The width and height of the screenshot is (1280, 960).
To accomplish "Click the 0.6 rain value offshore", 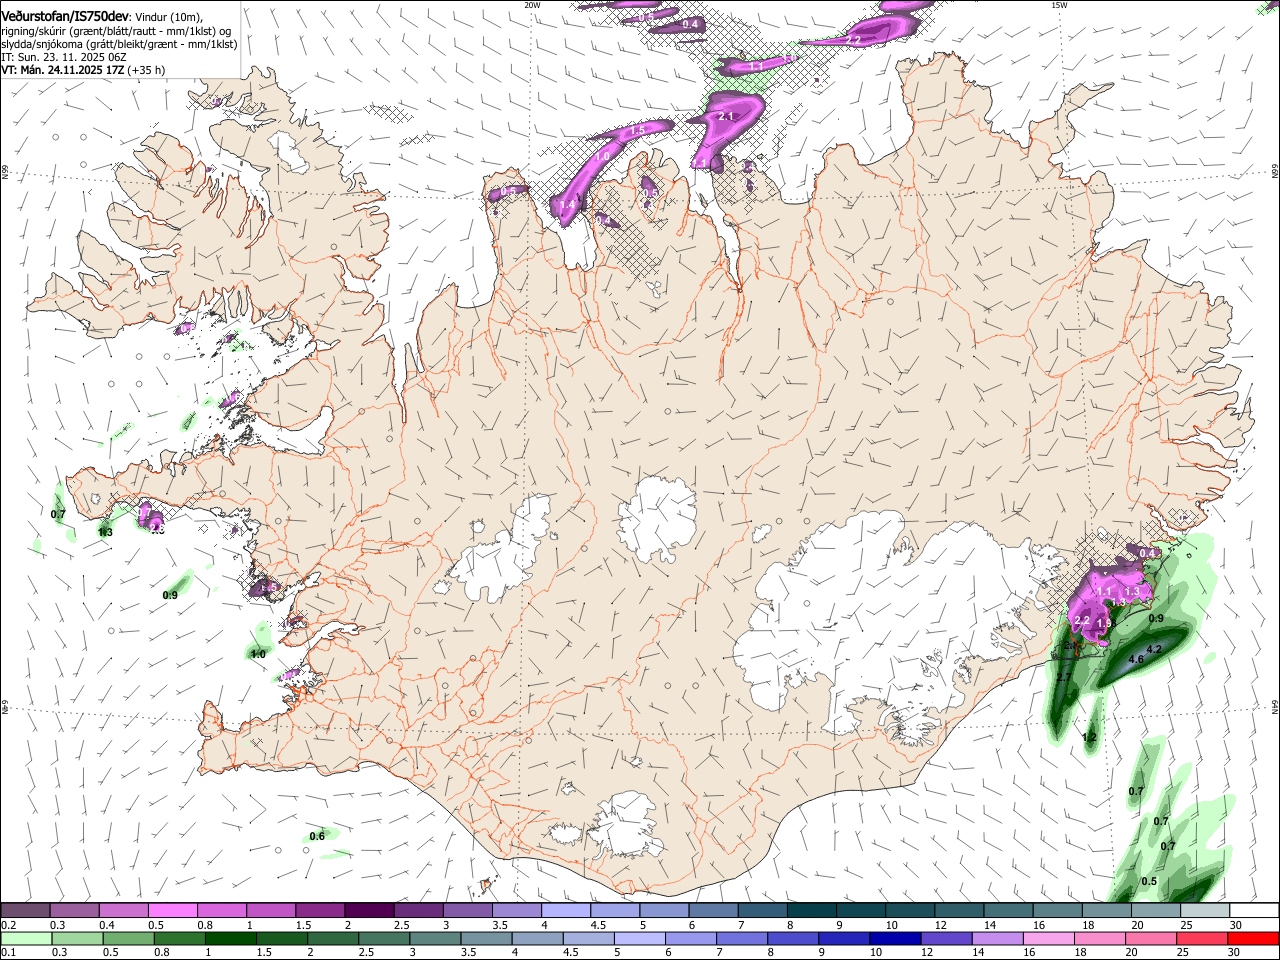I will tap(317, 836).
